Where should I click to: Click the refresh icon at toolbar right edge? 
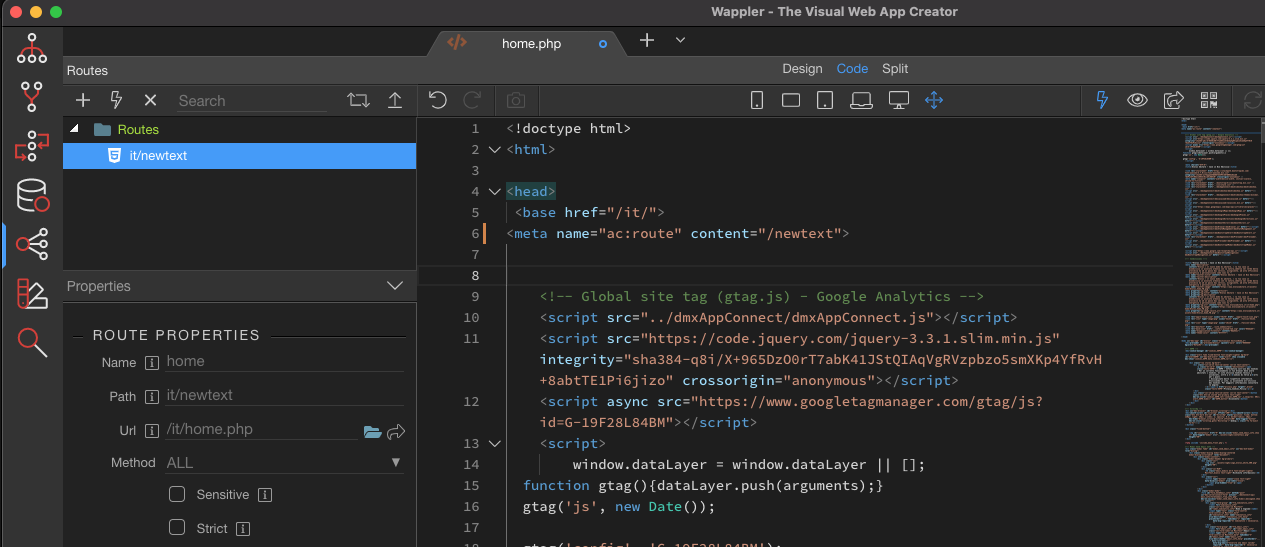pos(1252,100)
